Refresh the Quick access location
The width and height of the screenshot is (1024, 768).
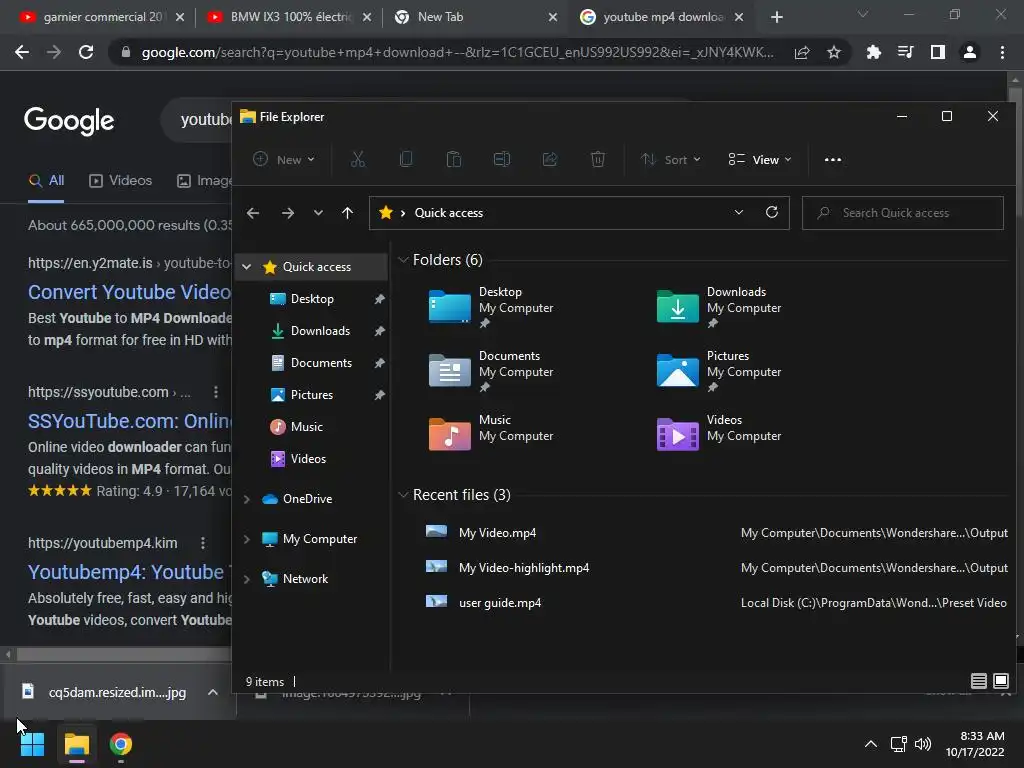(771, 212)
